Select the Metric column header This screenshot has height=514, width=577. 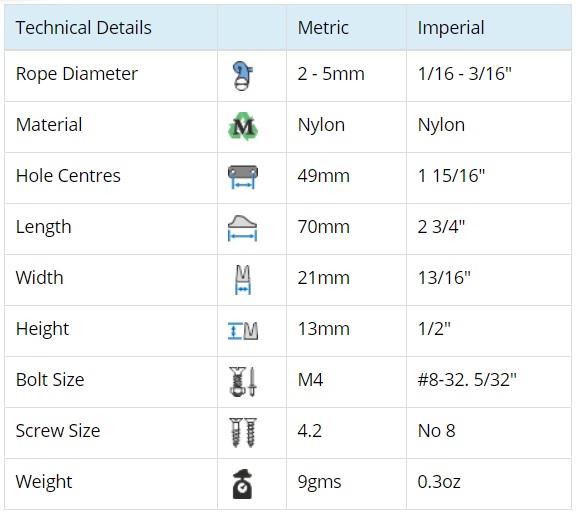click(323, 28)
